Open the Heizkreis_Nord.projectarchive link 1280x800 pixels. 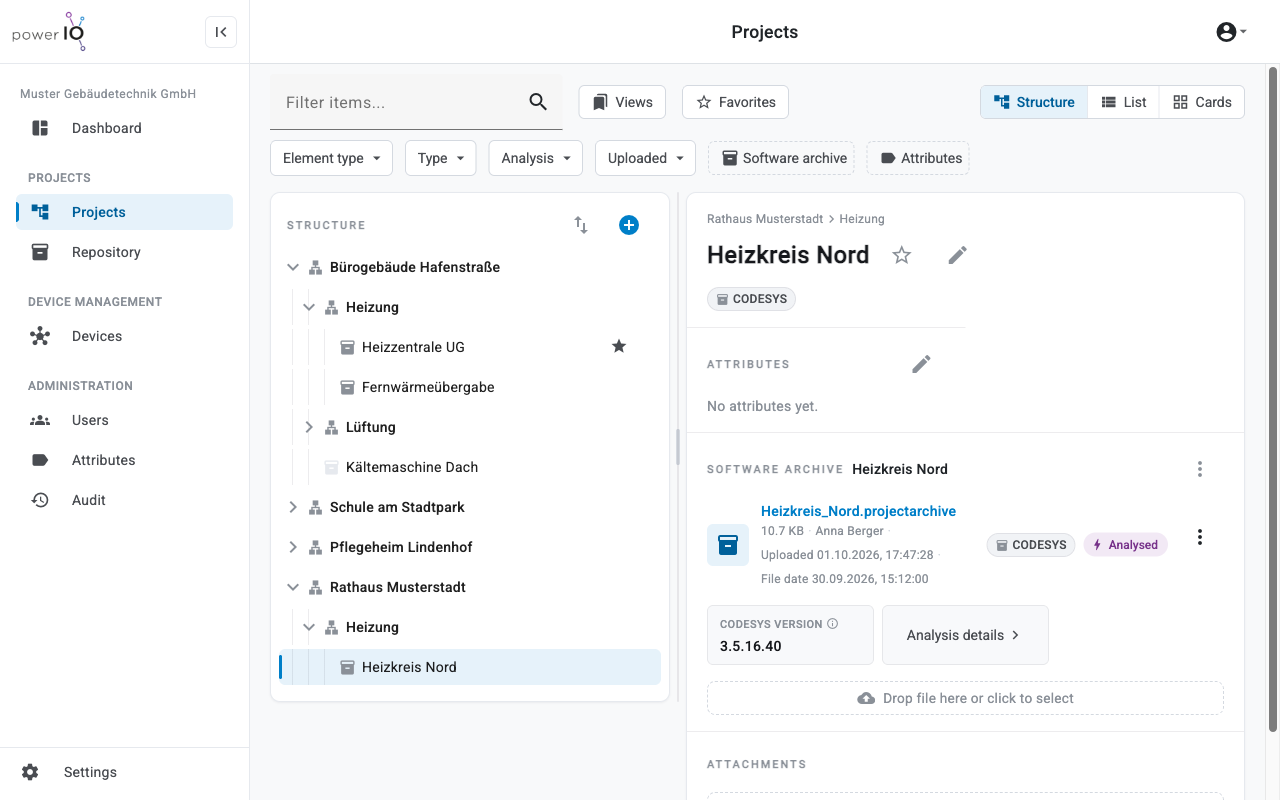point(858,511)
